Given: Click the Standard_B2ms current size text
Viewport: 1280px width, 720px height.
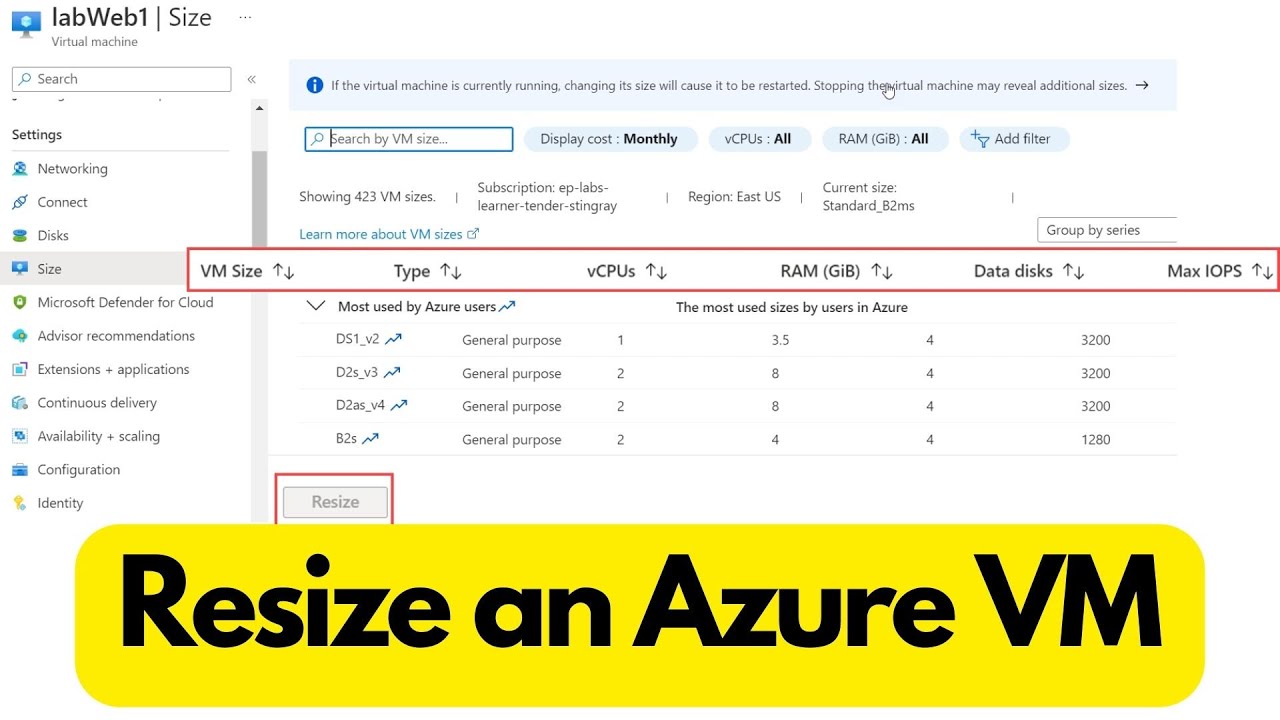Looking at the screenshot, I should (868, 206).
